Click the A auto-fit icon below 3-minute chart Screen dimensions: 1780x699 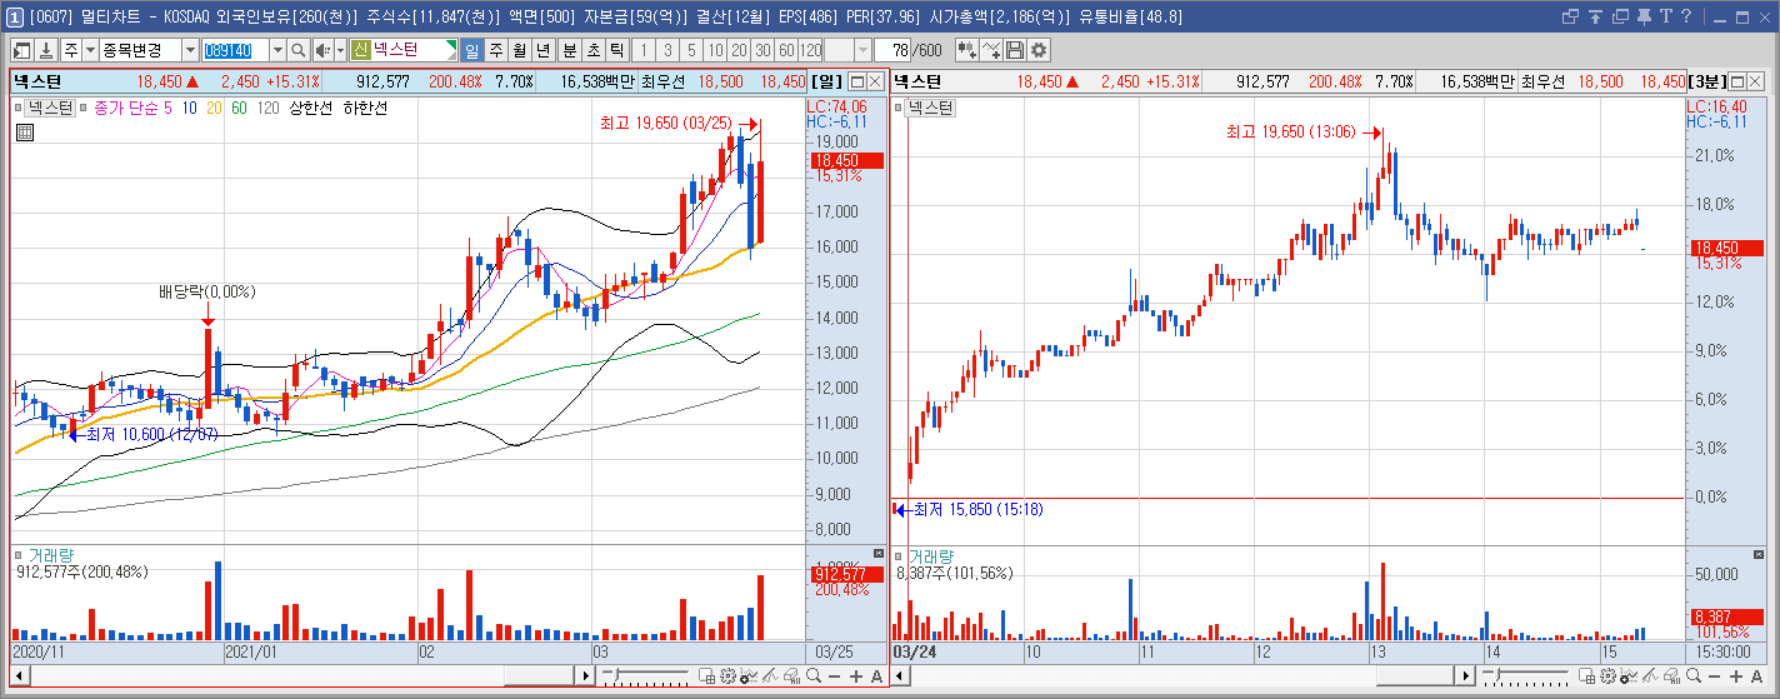1757,677
